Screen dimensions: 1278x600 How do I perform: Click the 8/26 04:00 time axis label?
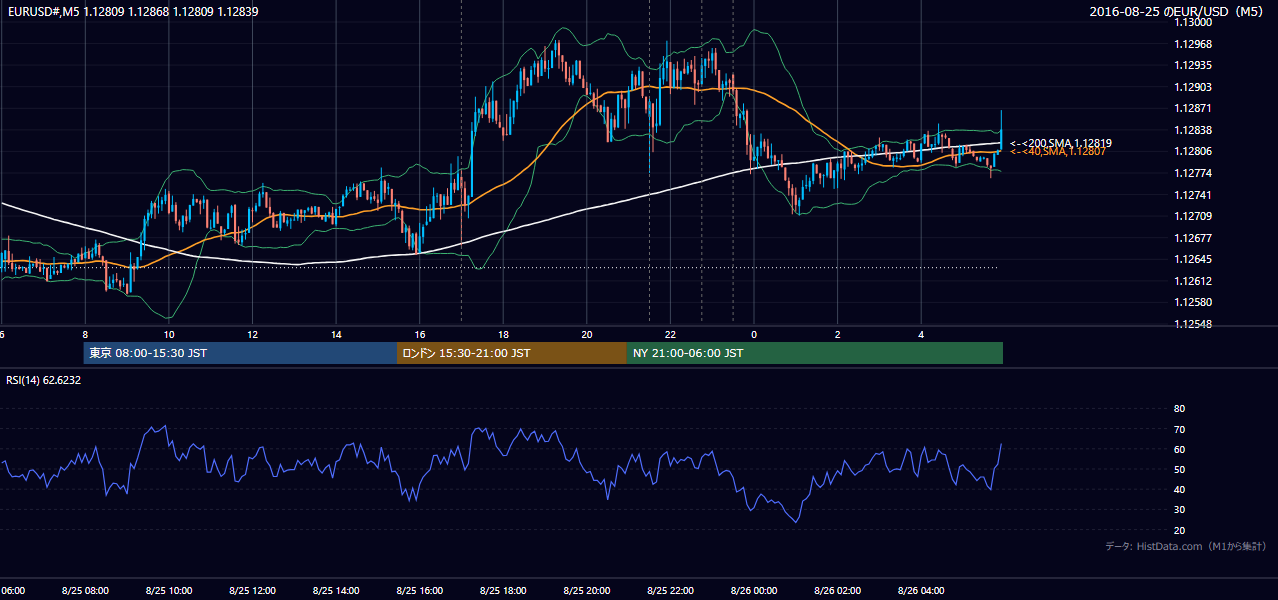(x=921, y=591)
